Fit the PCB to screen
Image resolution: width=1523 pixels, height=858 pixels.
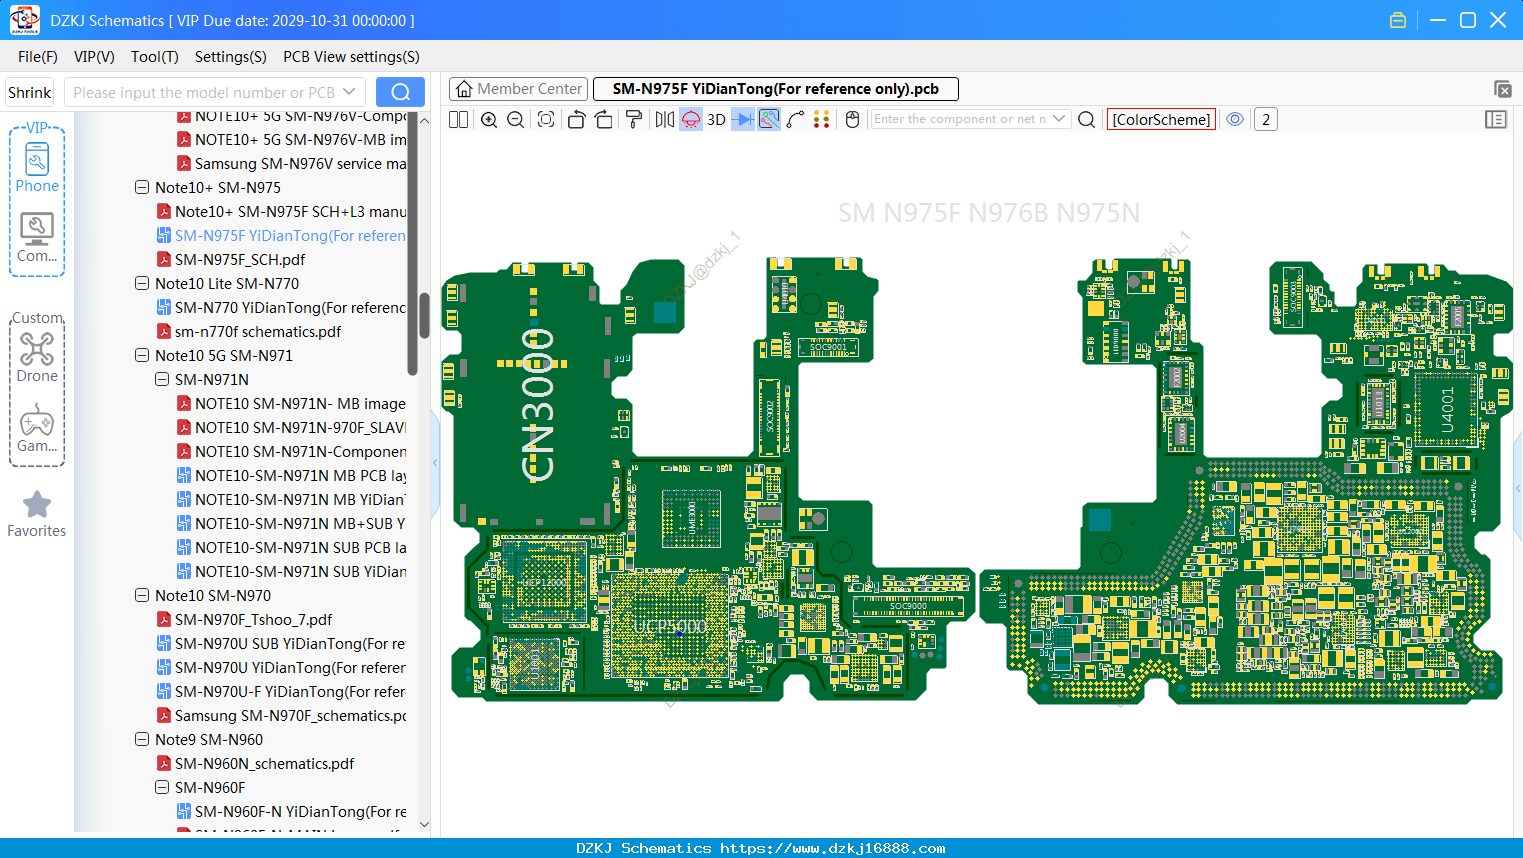coord(546,119)
